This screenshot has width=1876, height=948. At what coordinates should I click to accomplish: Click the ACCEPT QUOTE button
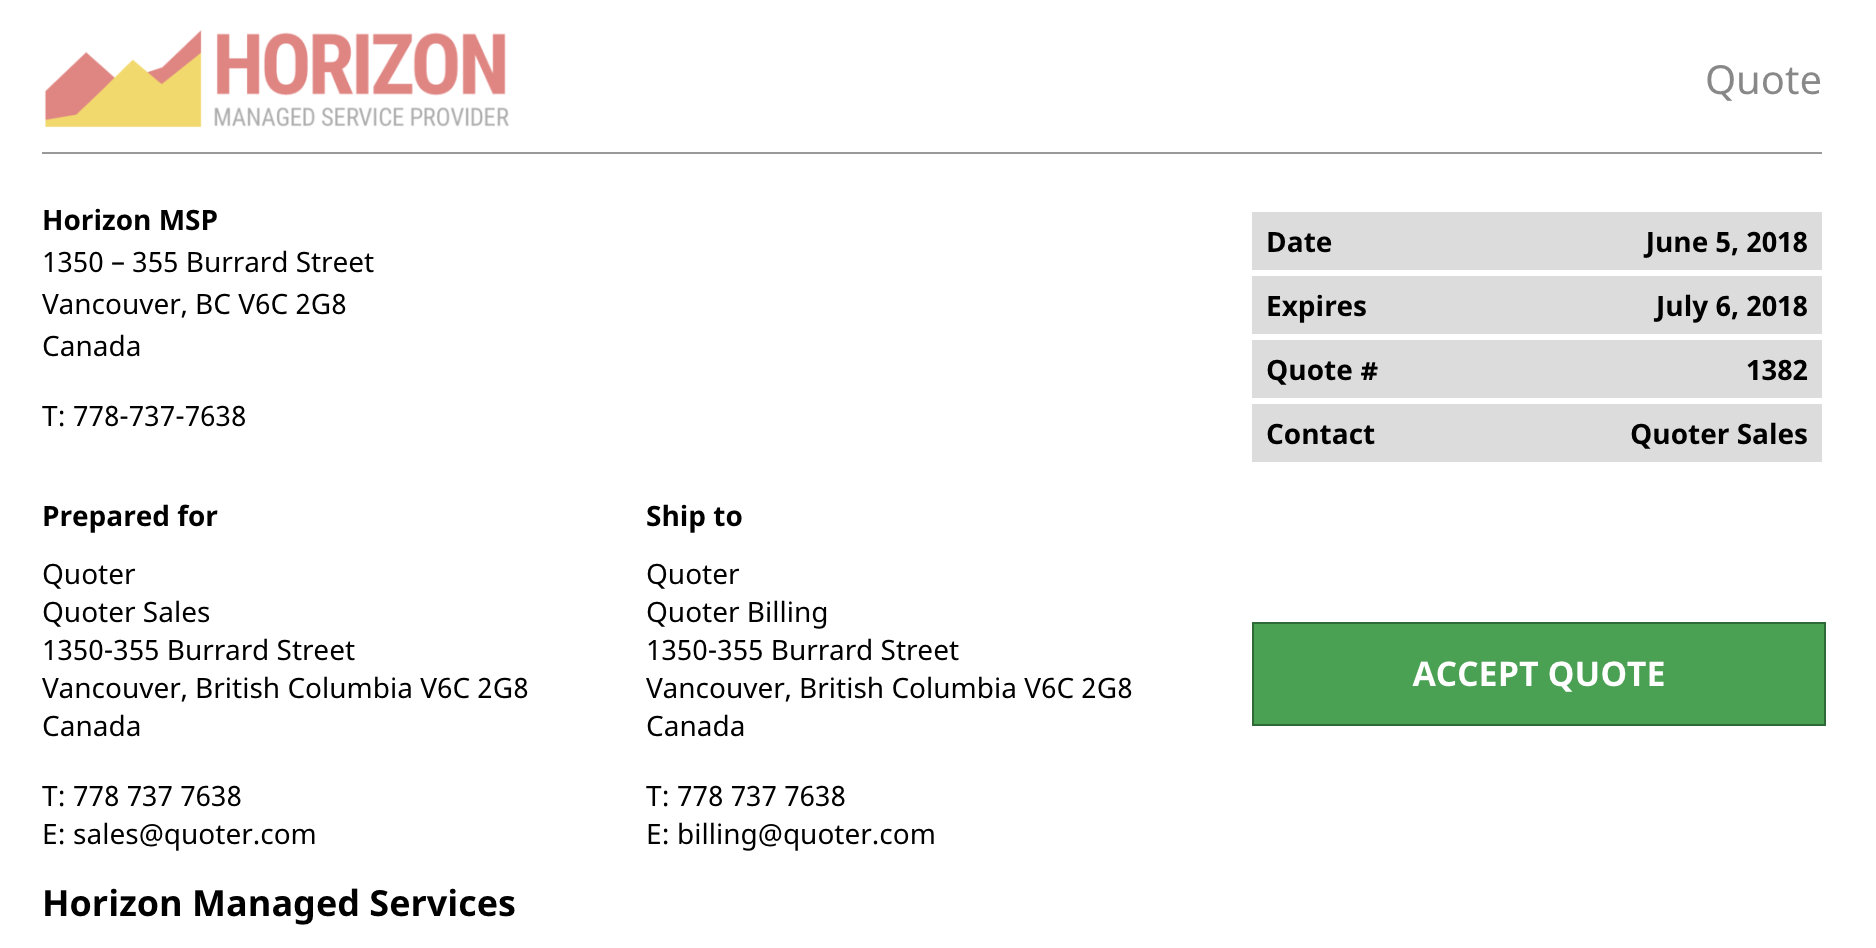(x=1538, y=674)
